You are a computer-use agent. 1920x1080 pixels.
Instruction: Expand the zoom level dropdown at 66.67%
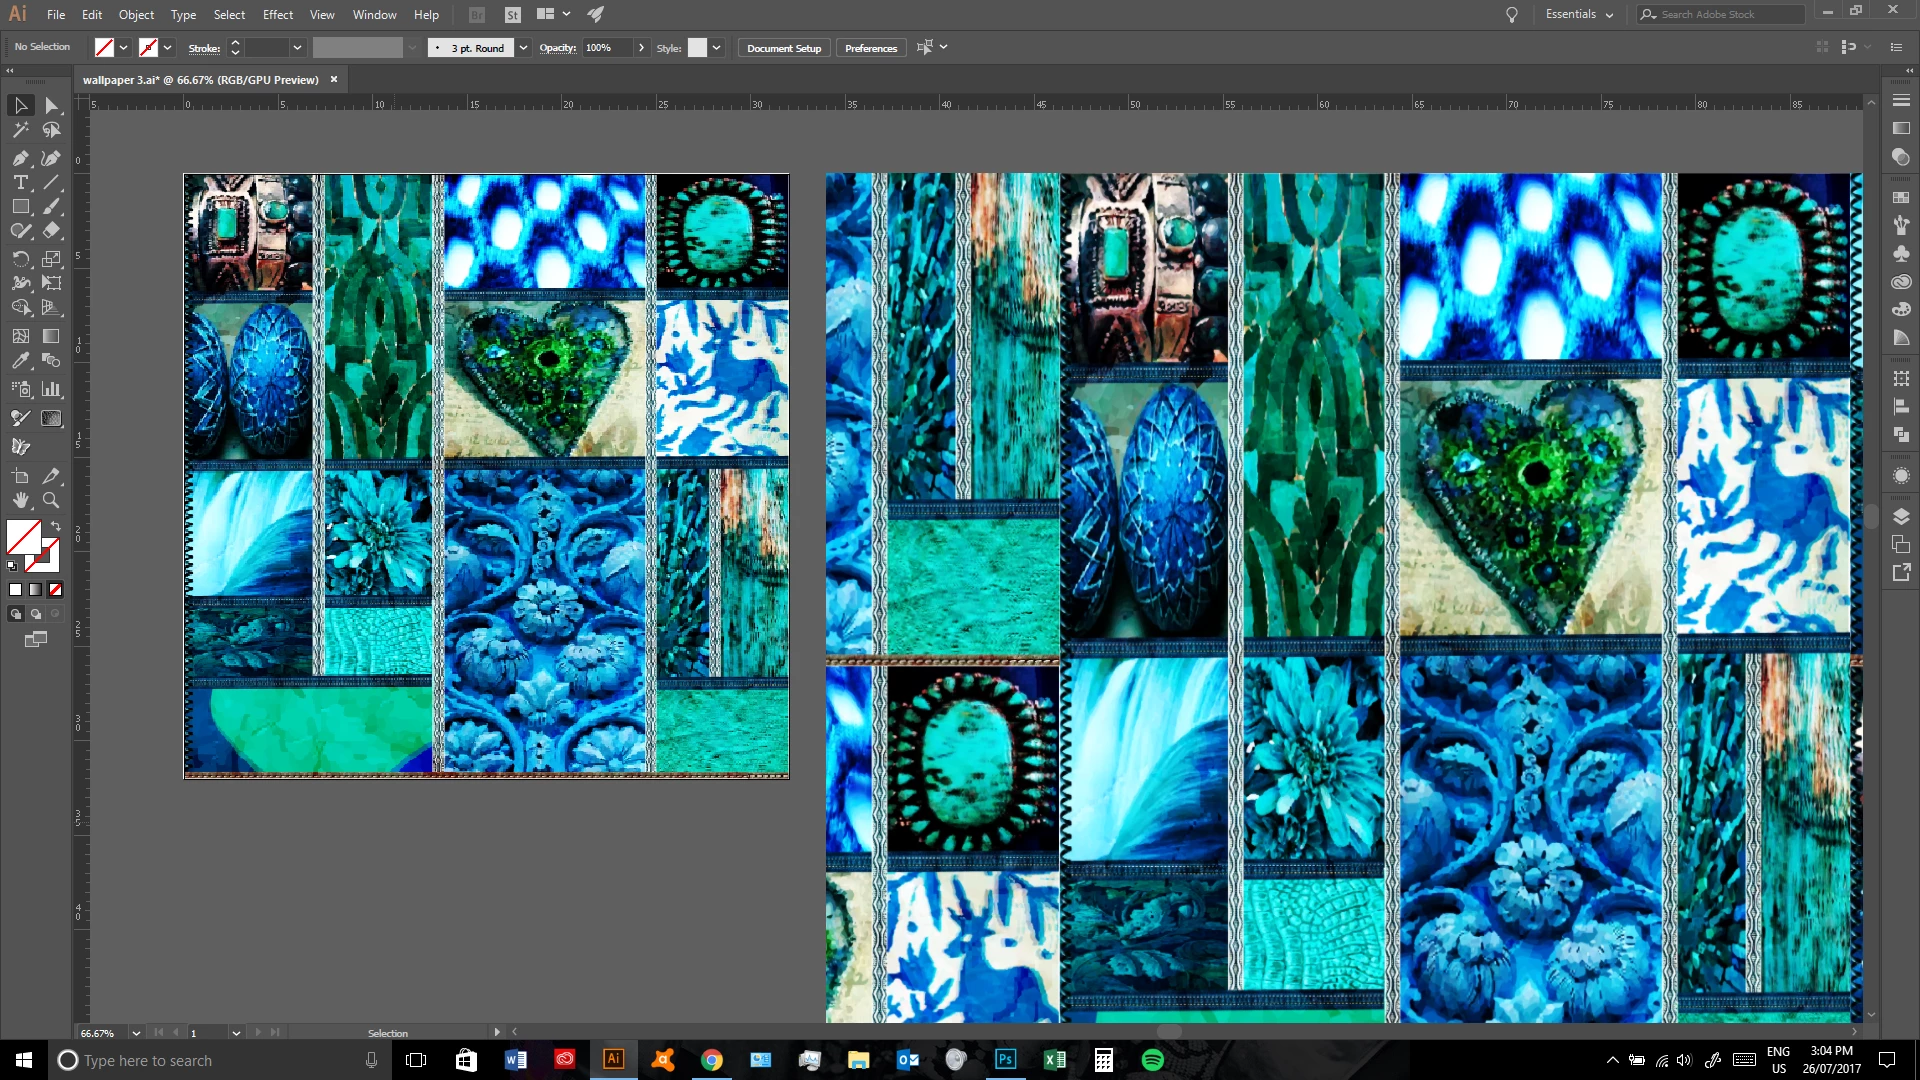pos(136,1033)
